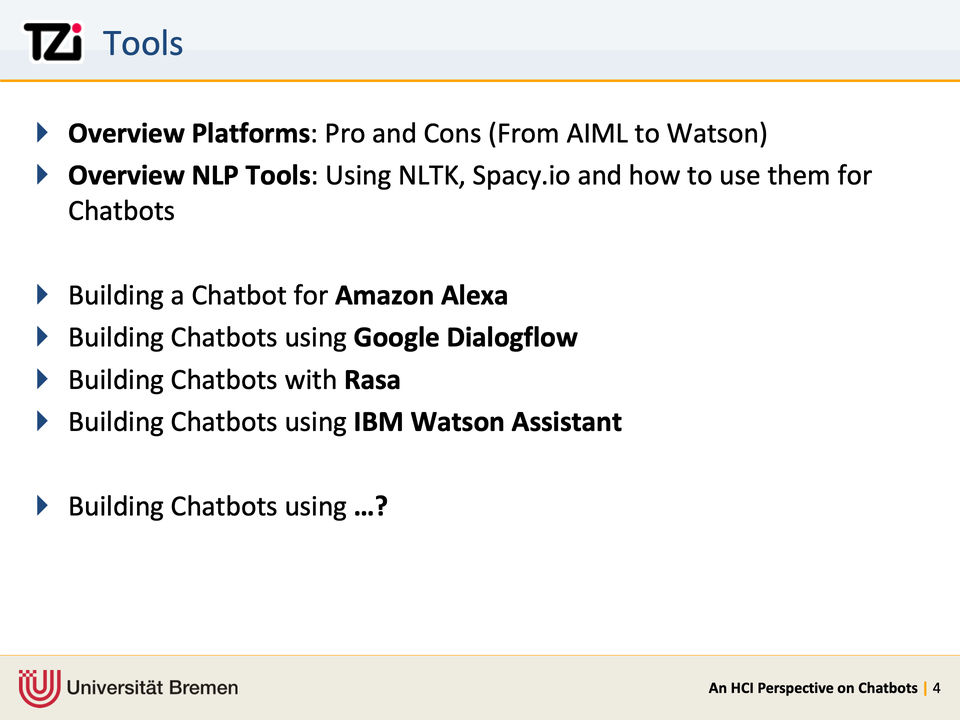Click the last bullet arrow before ellipsis line

42,505
